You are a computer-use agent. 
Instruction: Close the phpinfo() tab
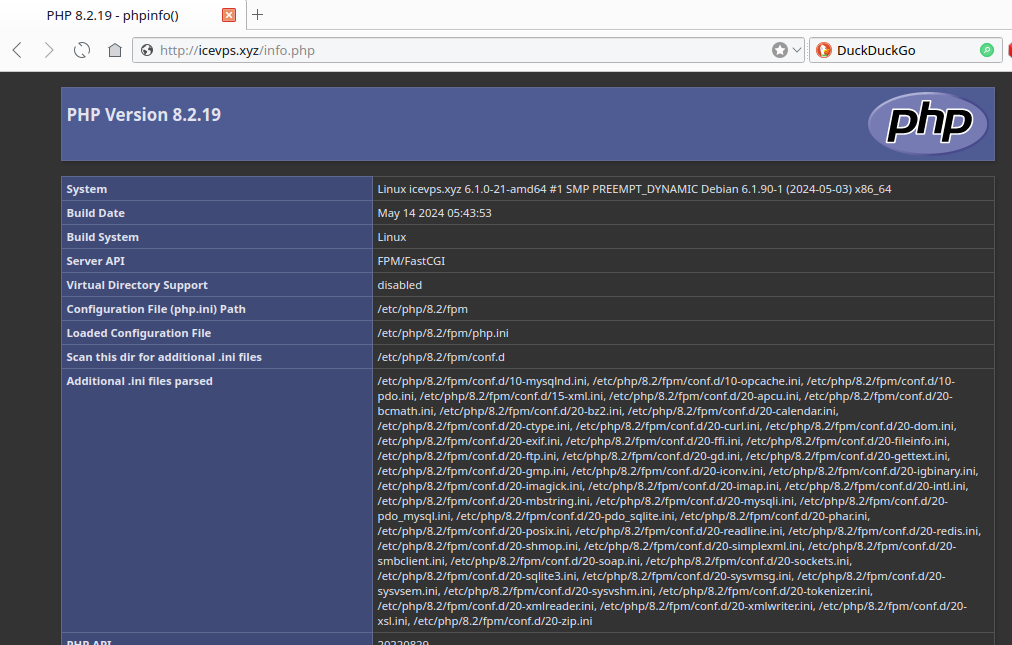(x=229, y=15)
